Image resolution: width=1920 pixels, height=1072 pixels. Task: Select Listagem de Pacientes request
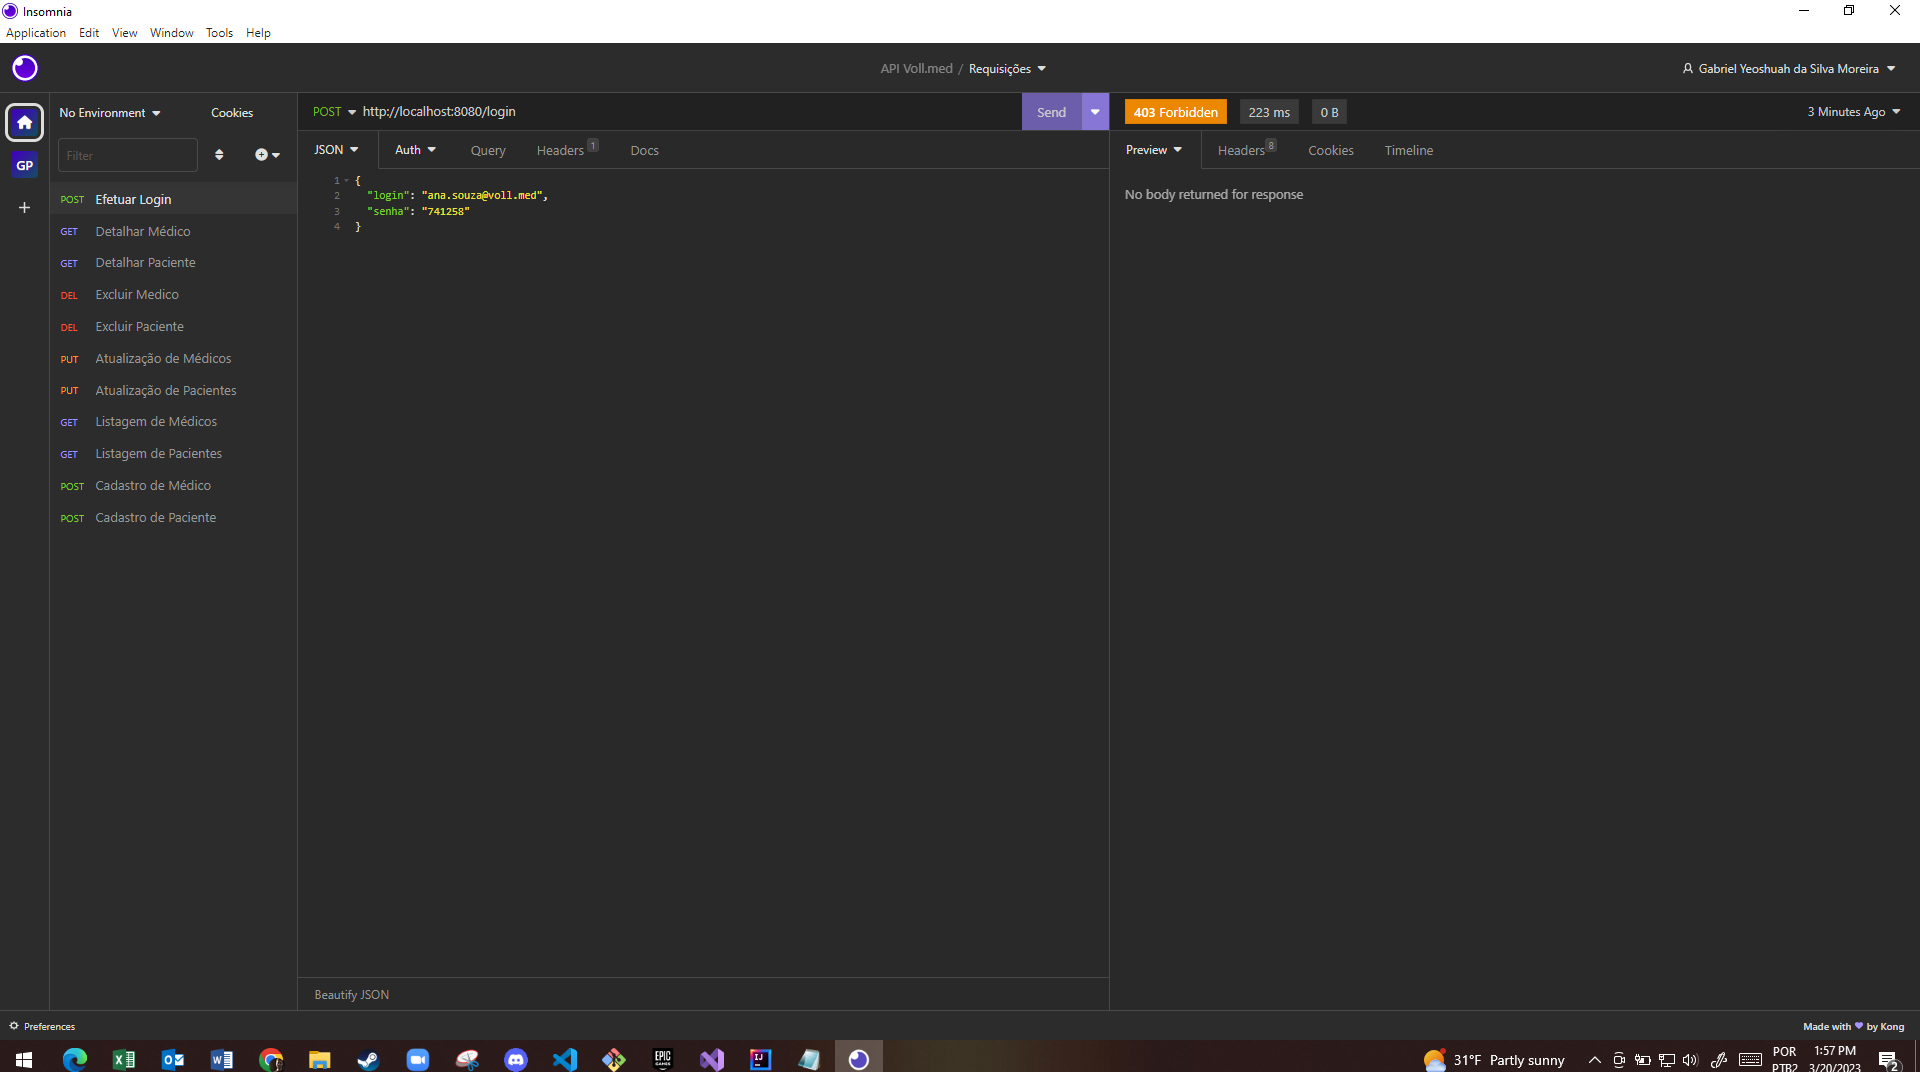[174, 454]
